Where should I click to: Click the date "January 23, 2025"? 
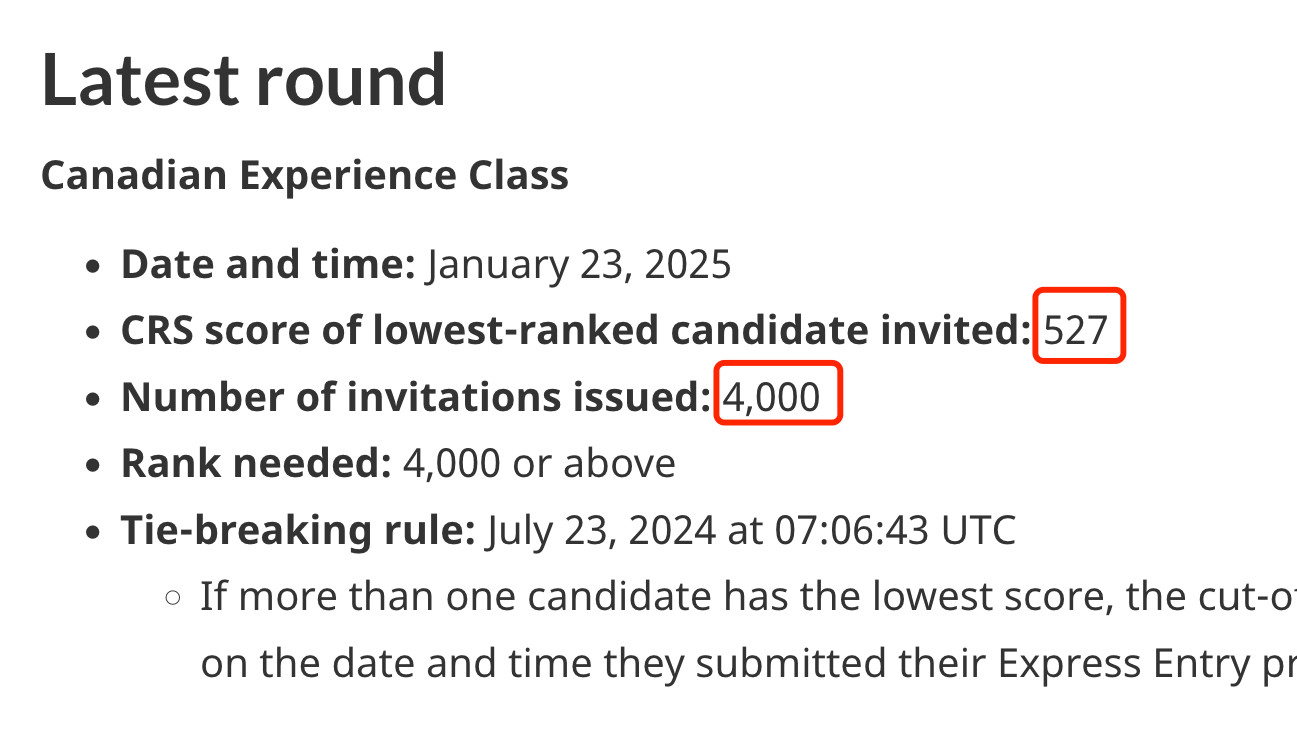pos(578,265)
